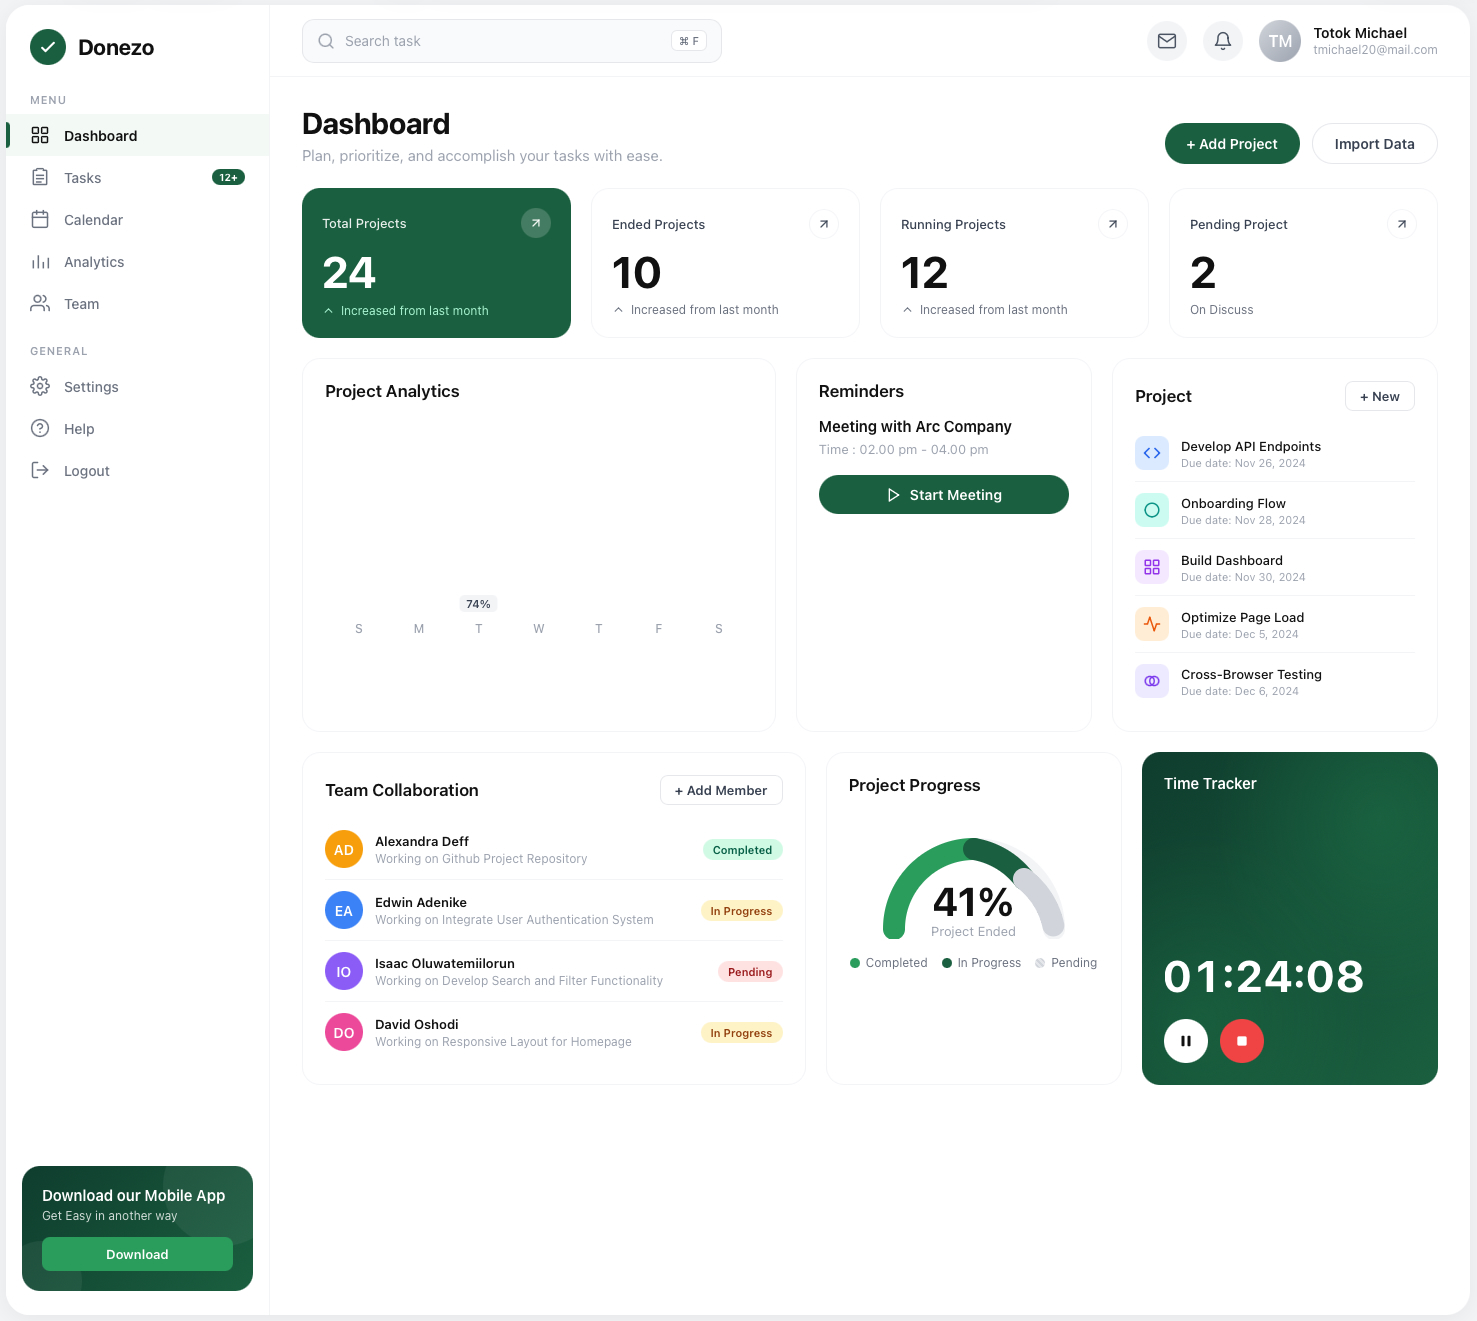Click the Import Data button

pyautogui.click(x=1374, y=143)
